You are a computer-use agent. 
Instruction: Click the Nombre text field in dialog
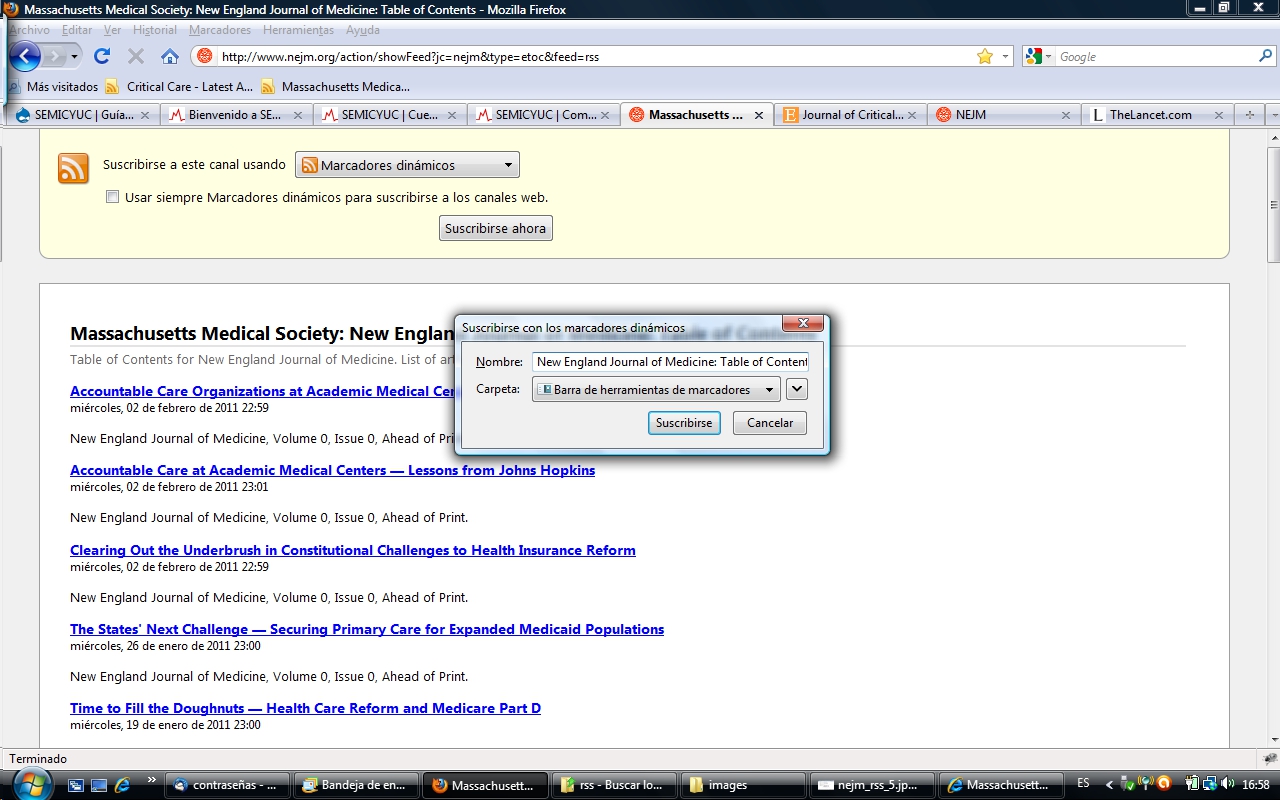(x=671, y=362)
